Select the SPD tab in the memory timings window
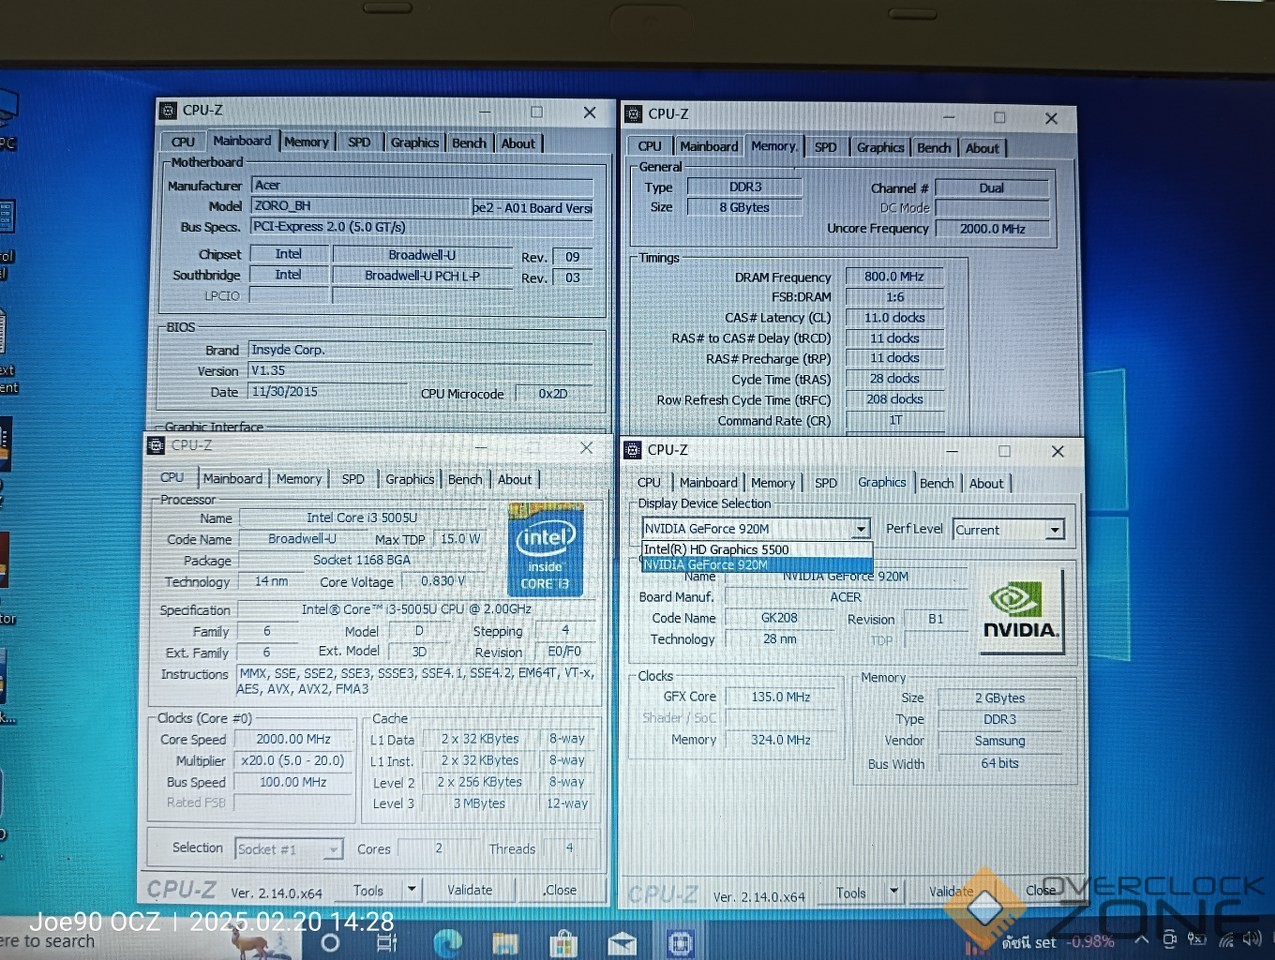 tap(826, 147)
